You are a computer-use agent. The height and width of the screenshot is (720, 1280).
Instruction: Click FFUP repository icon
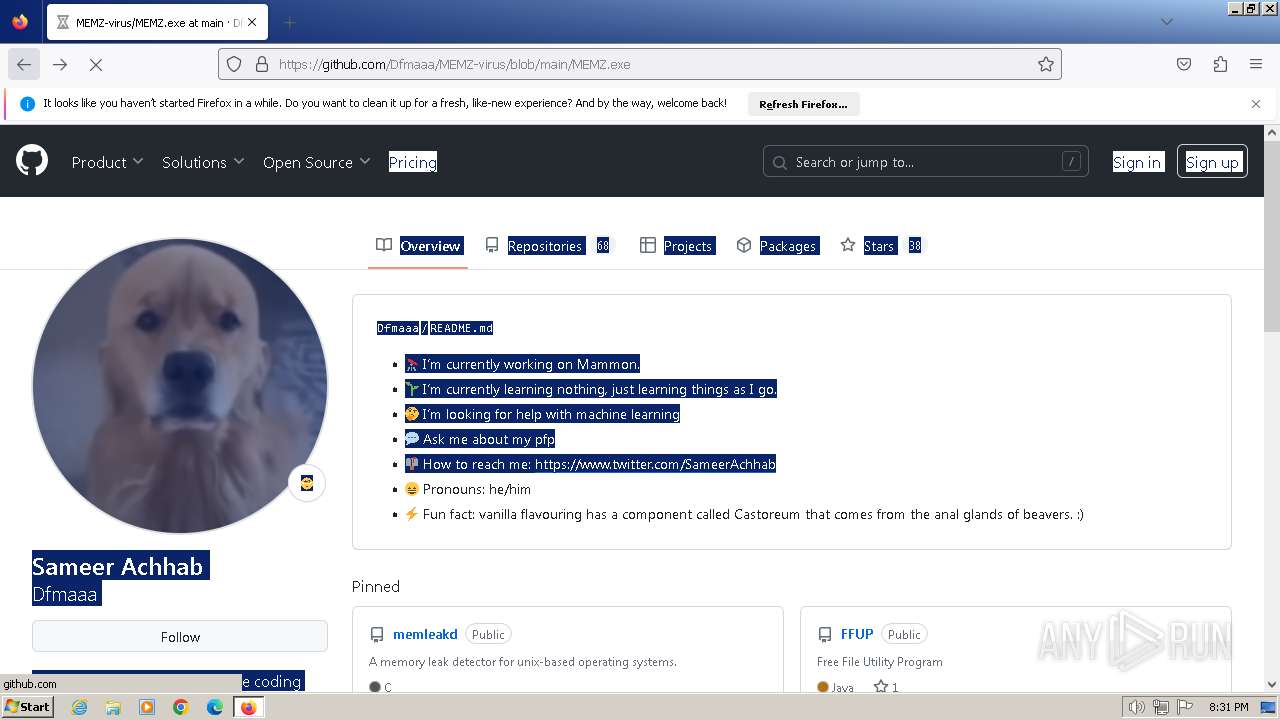coord(825,635)
